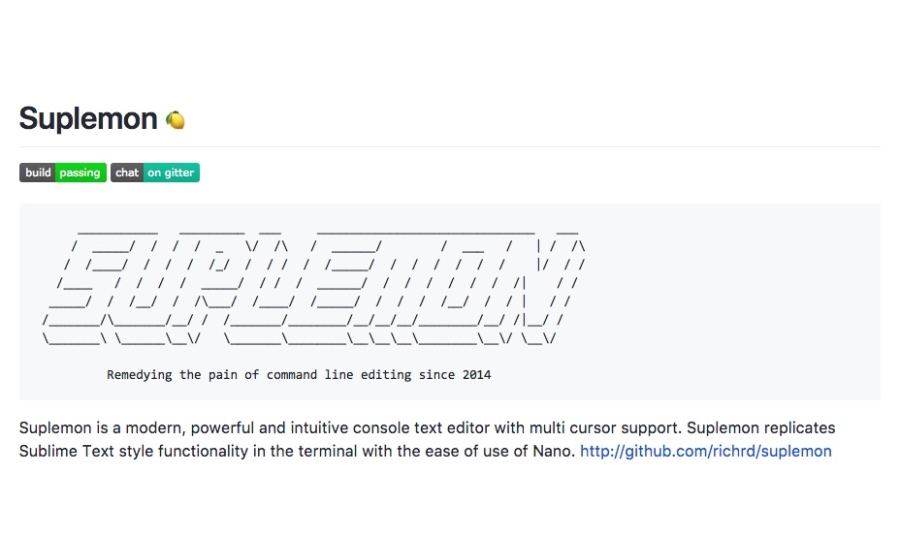Click the teal "on gitter" badge section
Viewport: 900px width, 537px height.
(x=171, y=173)
